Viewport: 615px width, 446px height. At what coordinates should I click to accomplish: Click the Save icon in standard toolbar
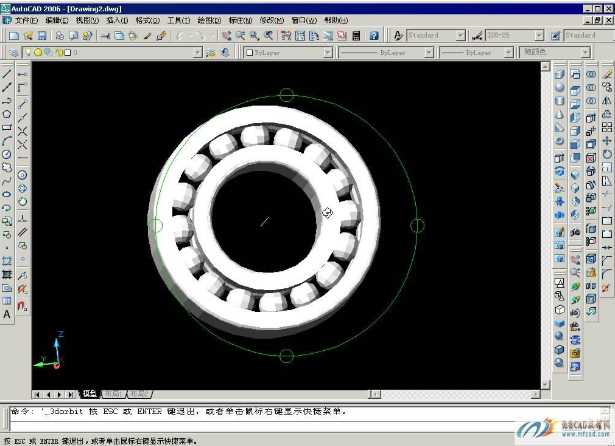pyautogui.click(x=41, y=35)
